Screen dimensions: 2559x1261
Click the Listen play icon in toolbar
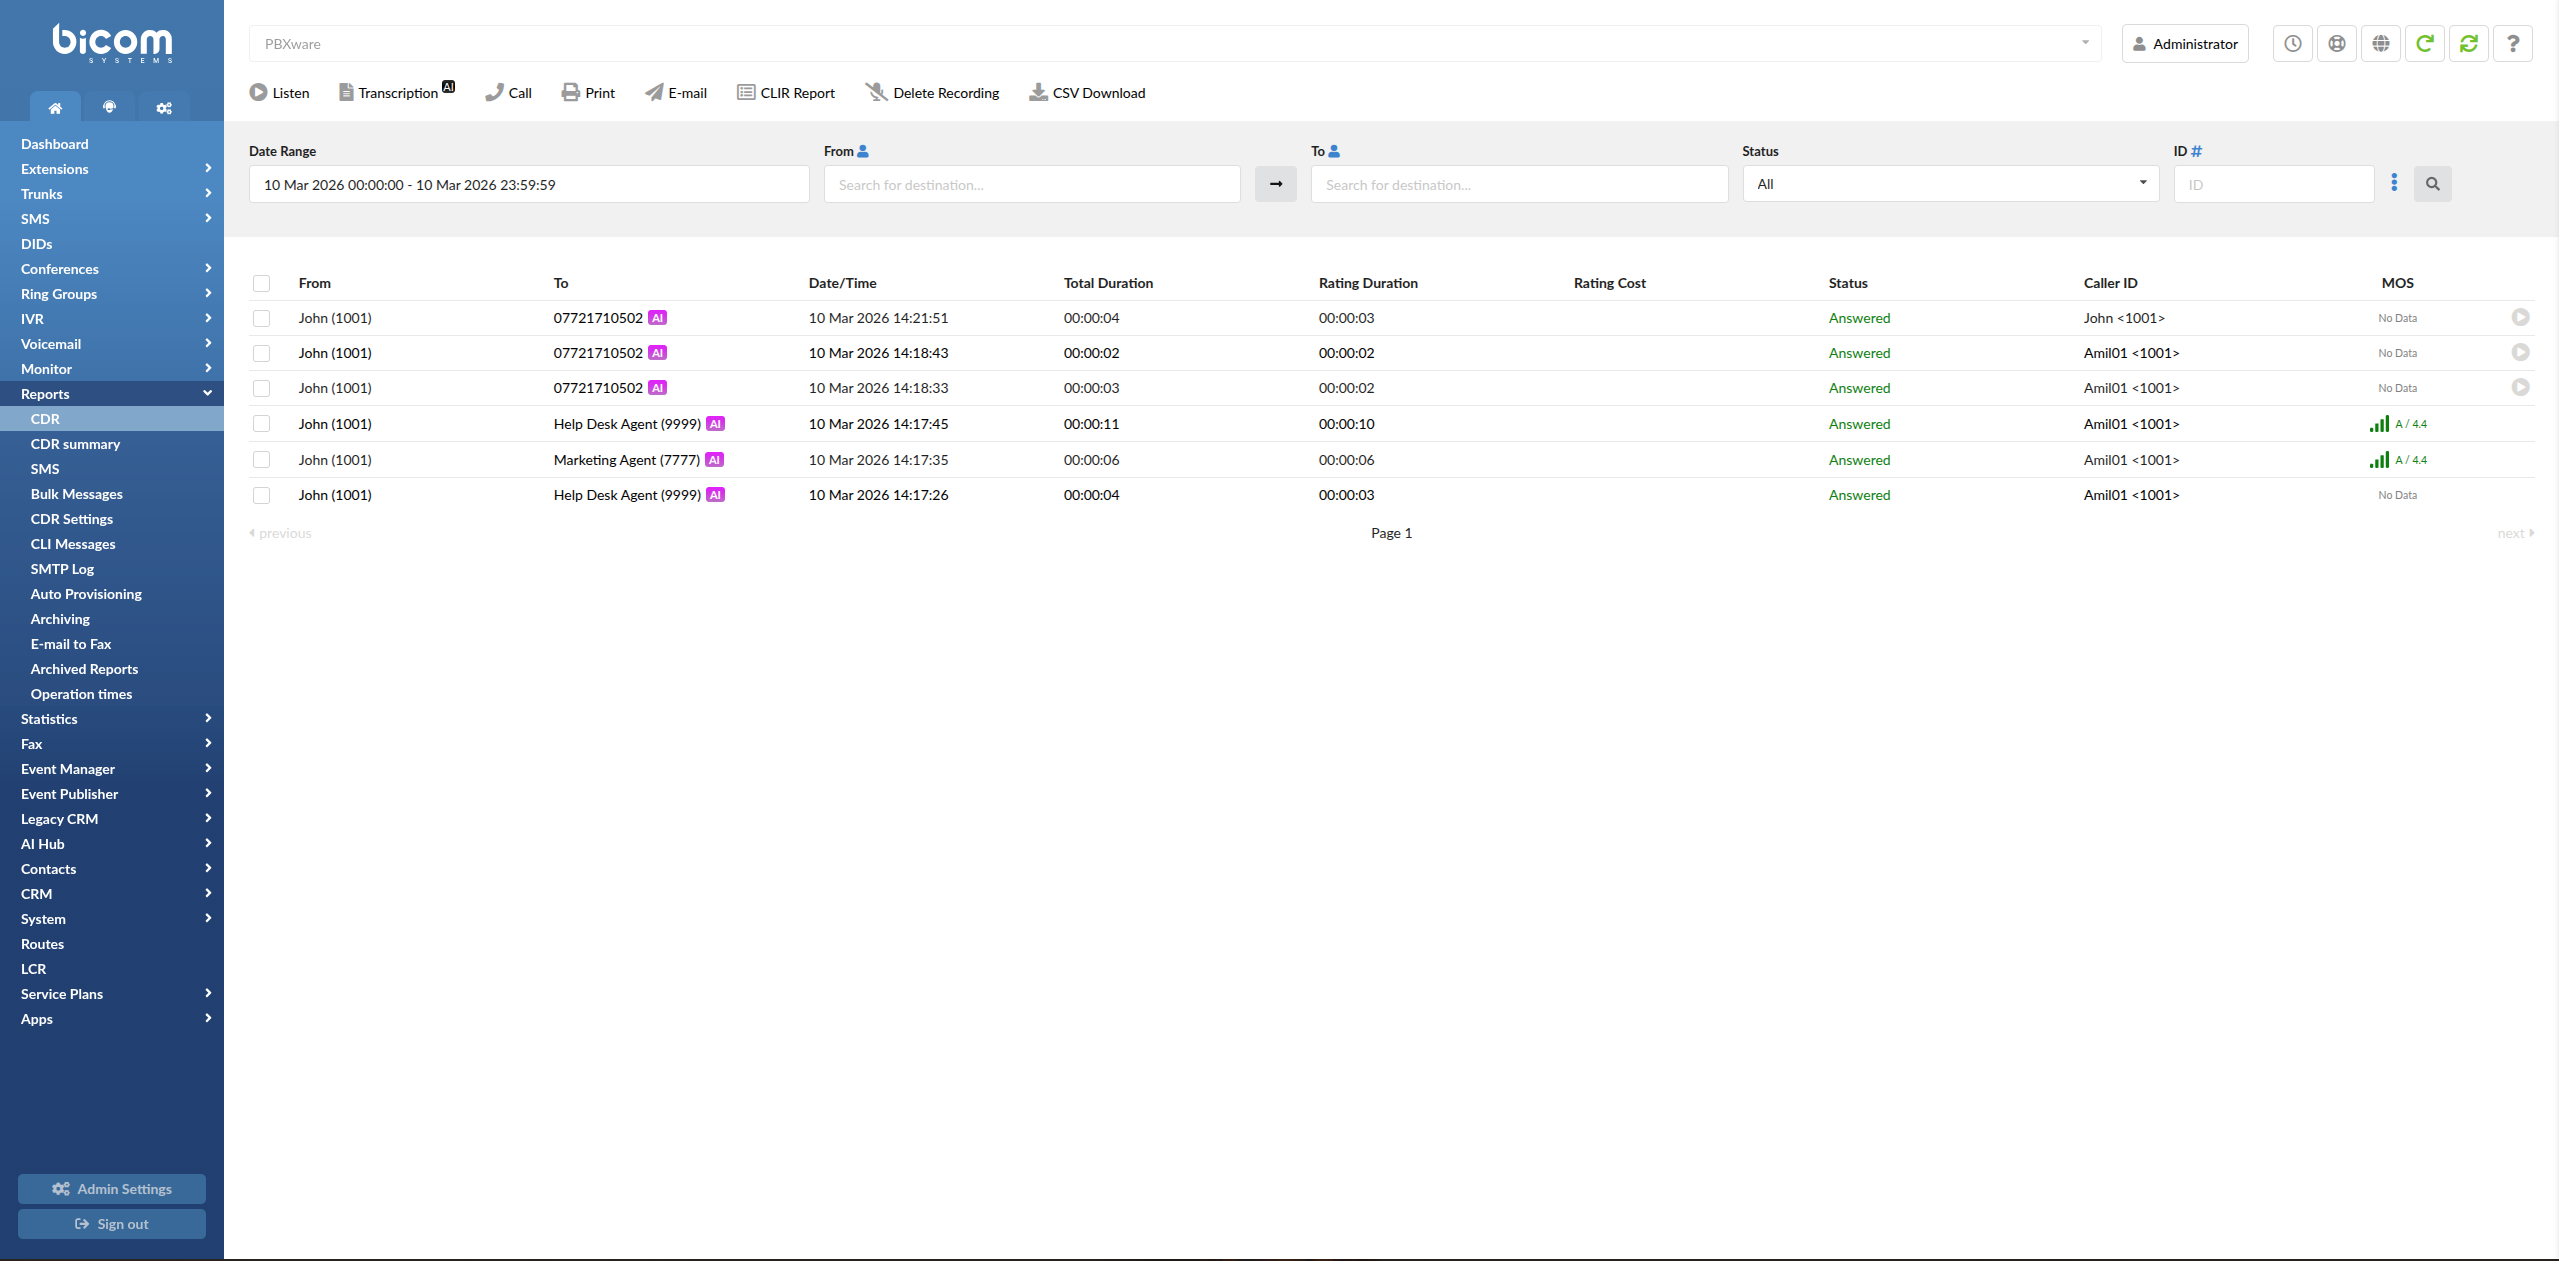[258, 93]
